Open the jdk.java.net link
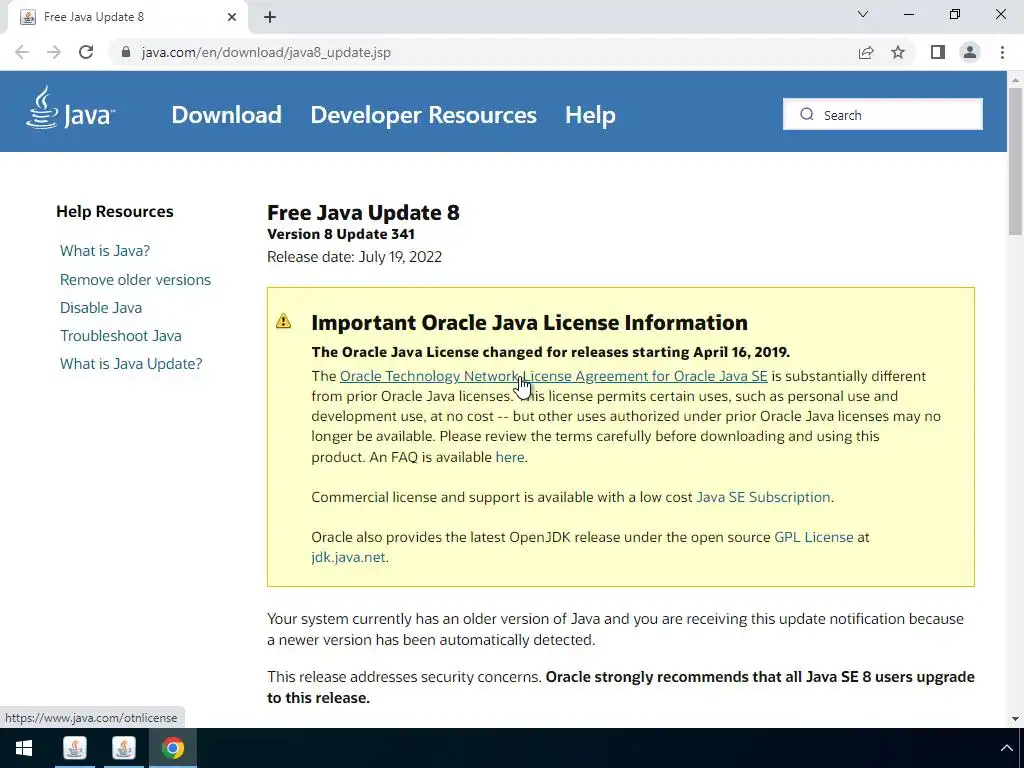Image resolution: width=1024 pixels, height=768 pixels. pyautogui.click(x=347, y=557)
